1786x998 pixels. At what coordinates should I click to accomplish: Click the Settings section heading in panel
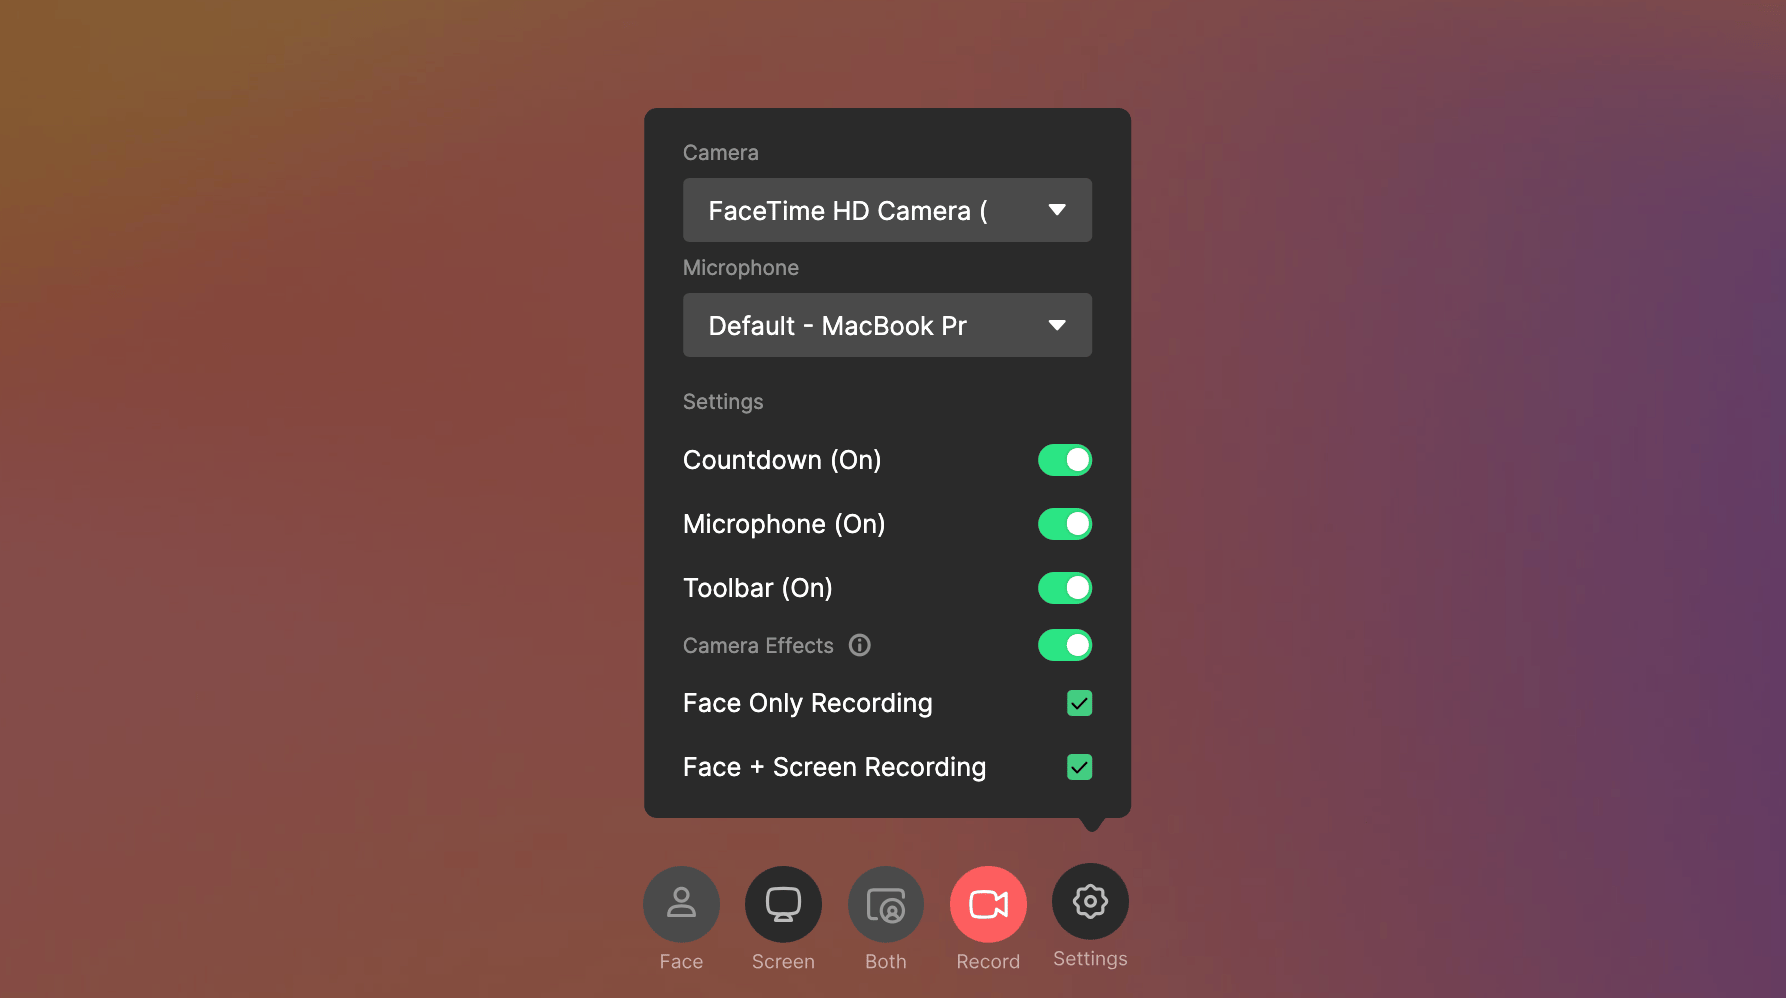pyautogui.click(x=723, y=402)
